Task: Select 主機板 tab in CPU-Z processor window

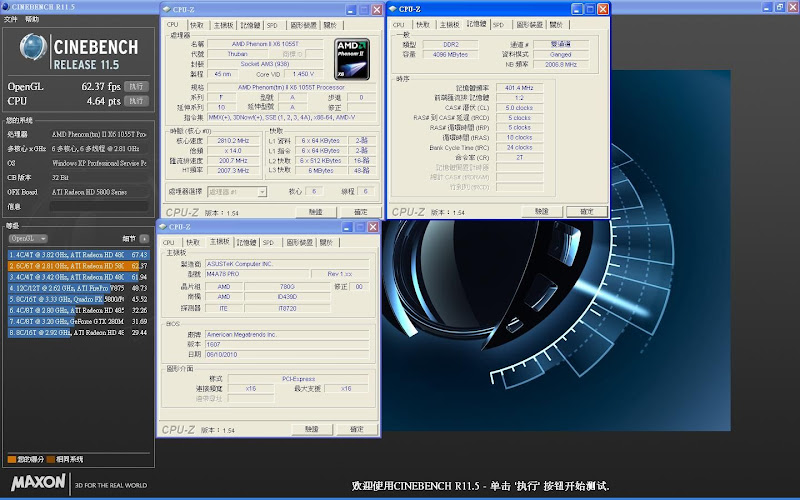Action: (223, 25)
